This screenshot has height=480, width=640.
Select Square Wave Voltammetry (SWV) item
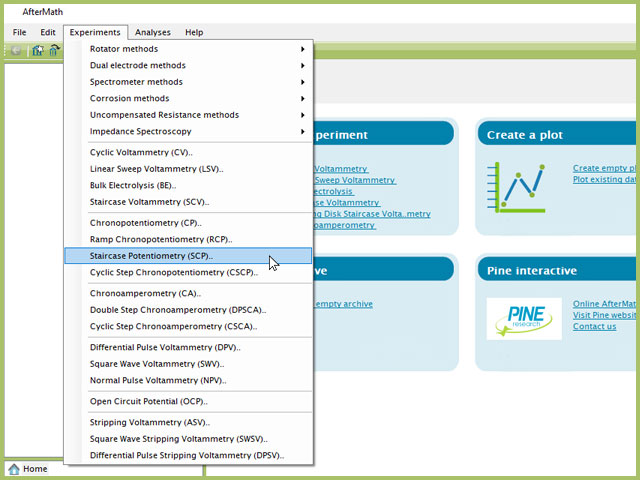[189, 364]
